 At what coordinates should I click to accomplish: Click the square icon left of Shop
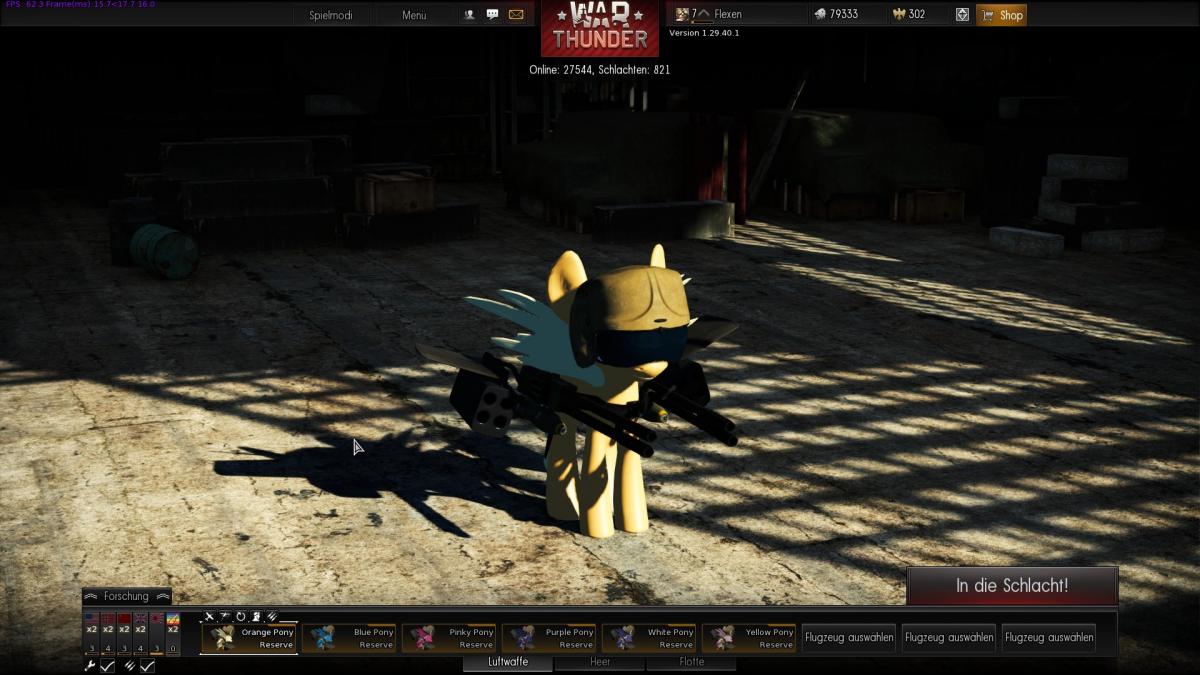pos(962,15)
